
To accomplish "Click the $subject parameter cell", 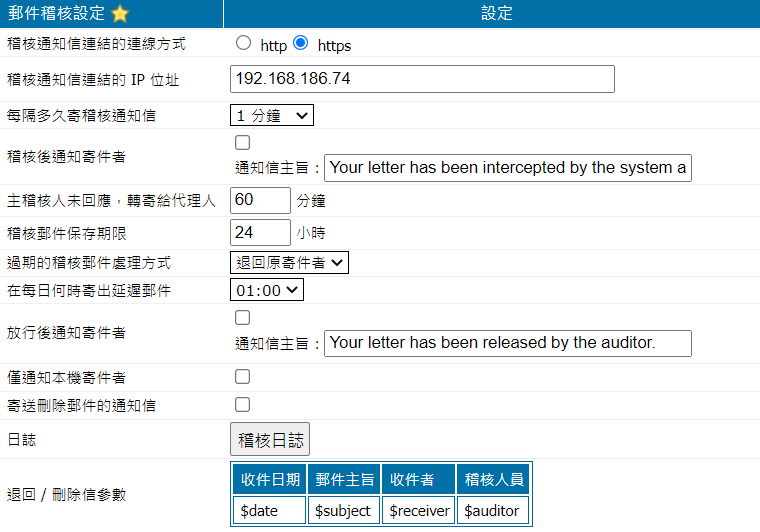I will (x=343, y=511).
